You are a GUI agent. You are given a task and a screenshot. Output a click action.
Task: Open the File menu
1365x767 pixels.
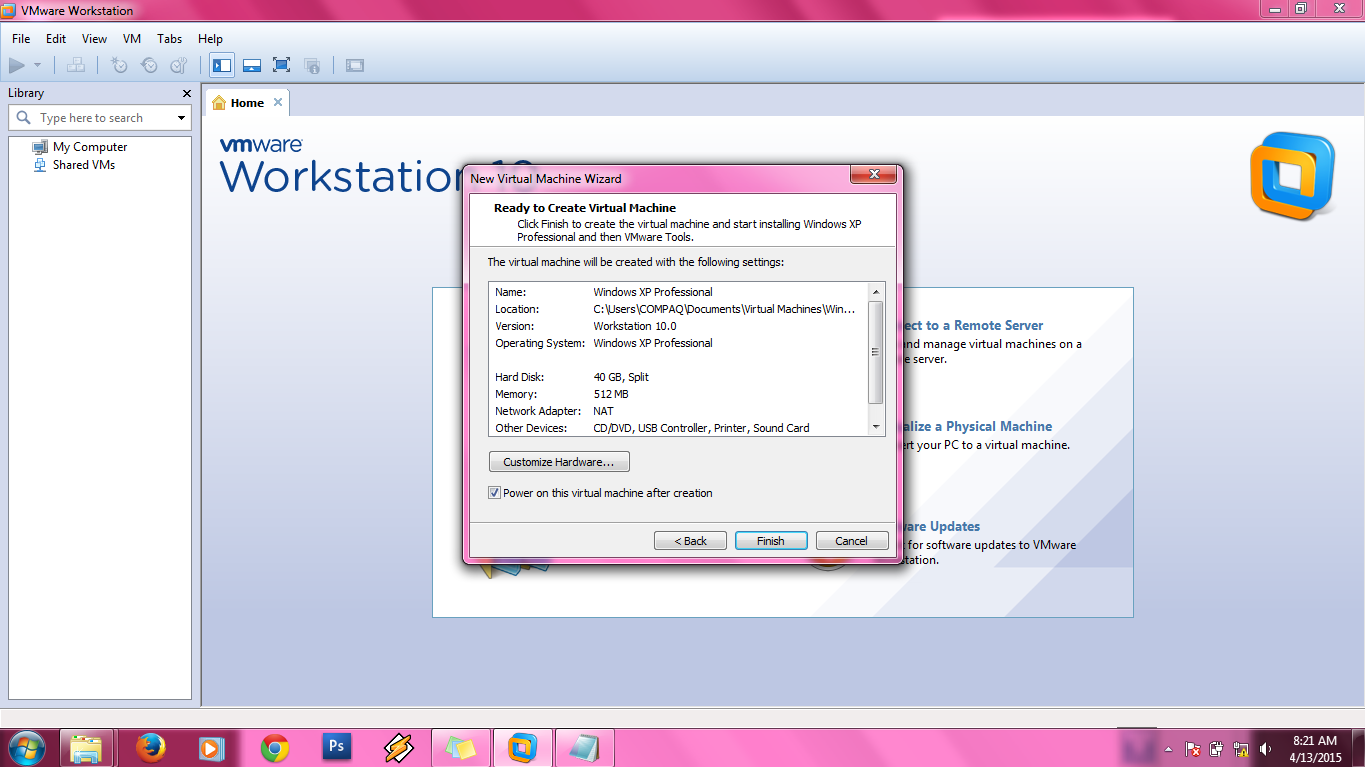pyautogui.click(x=21, y=39)
